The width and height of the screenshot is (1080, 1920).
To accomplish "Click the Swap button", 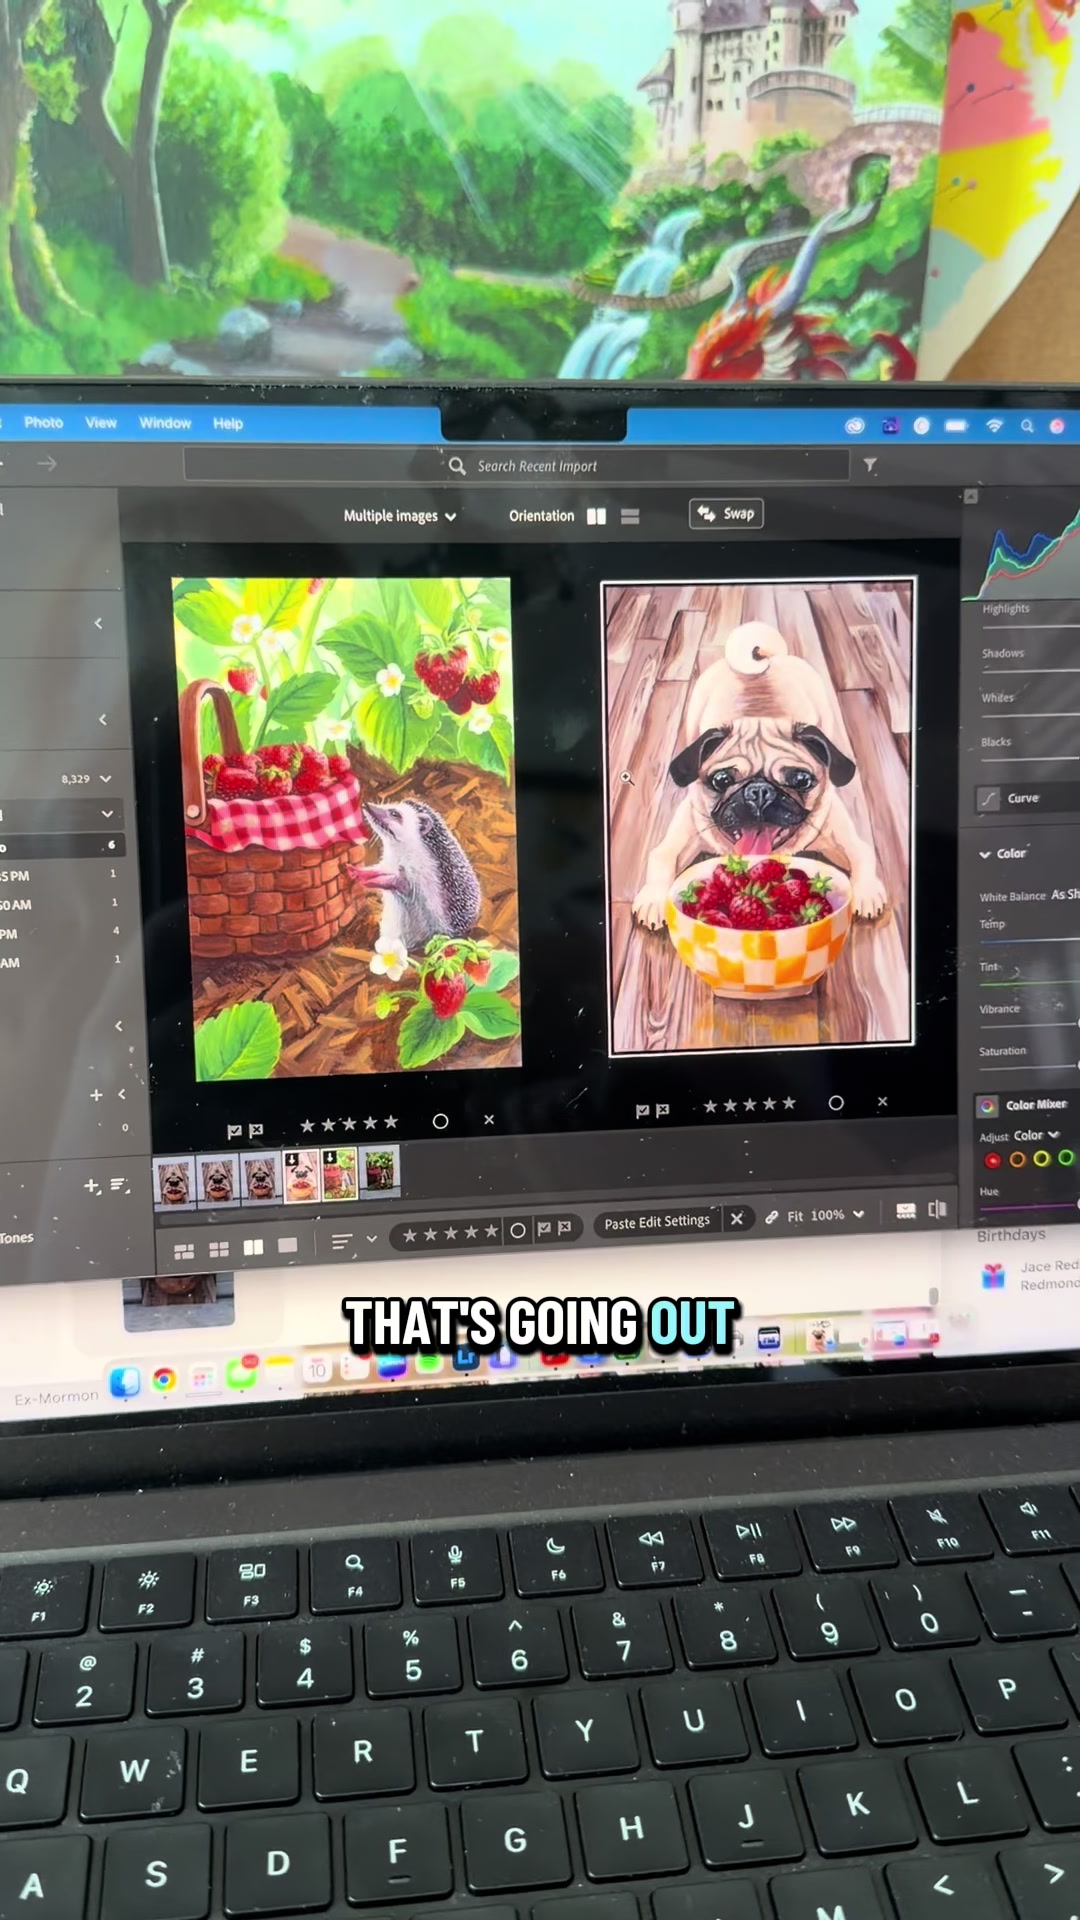I will coord(726,513).
